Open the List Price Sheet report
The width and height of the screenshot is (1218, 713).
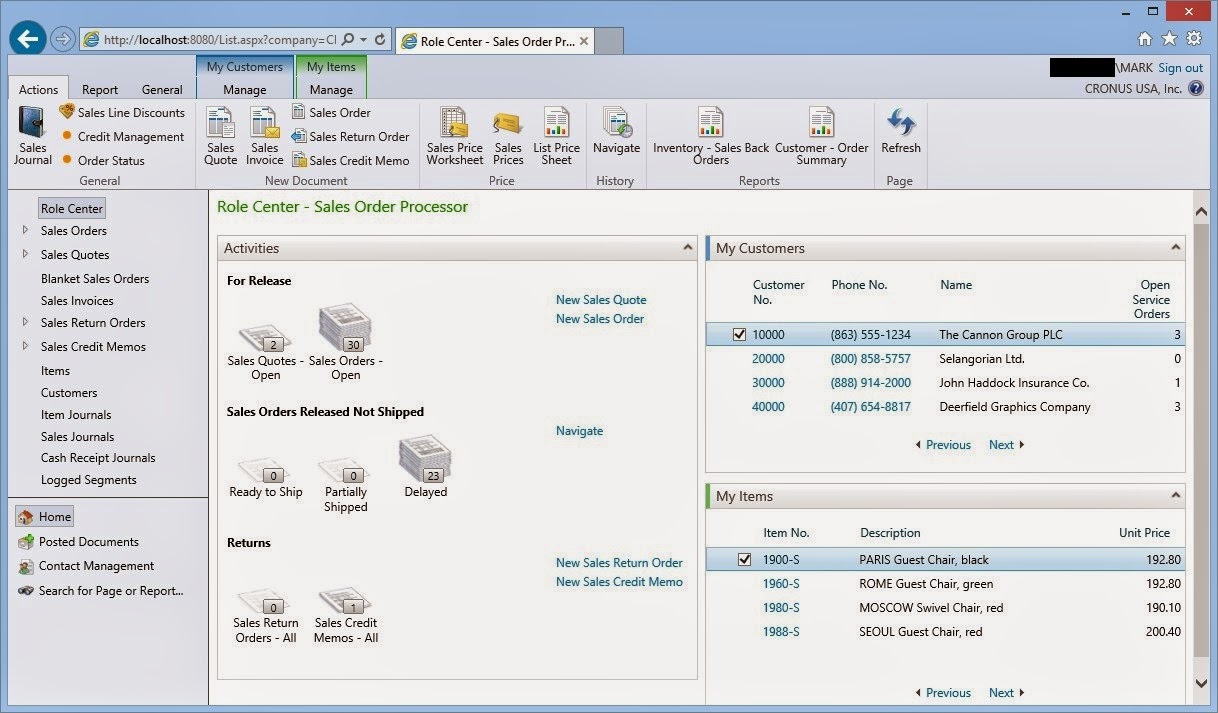(x=556, y=136)
